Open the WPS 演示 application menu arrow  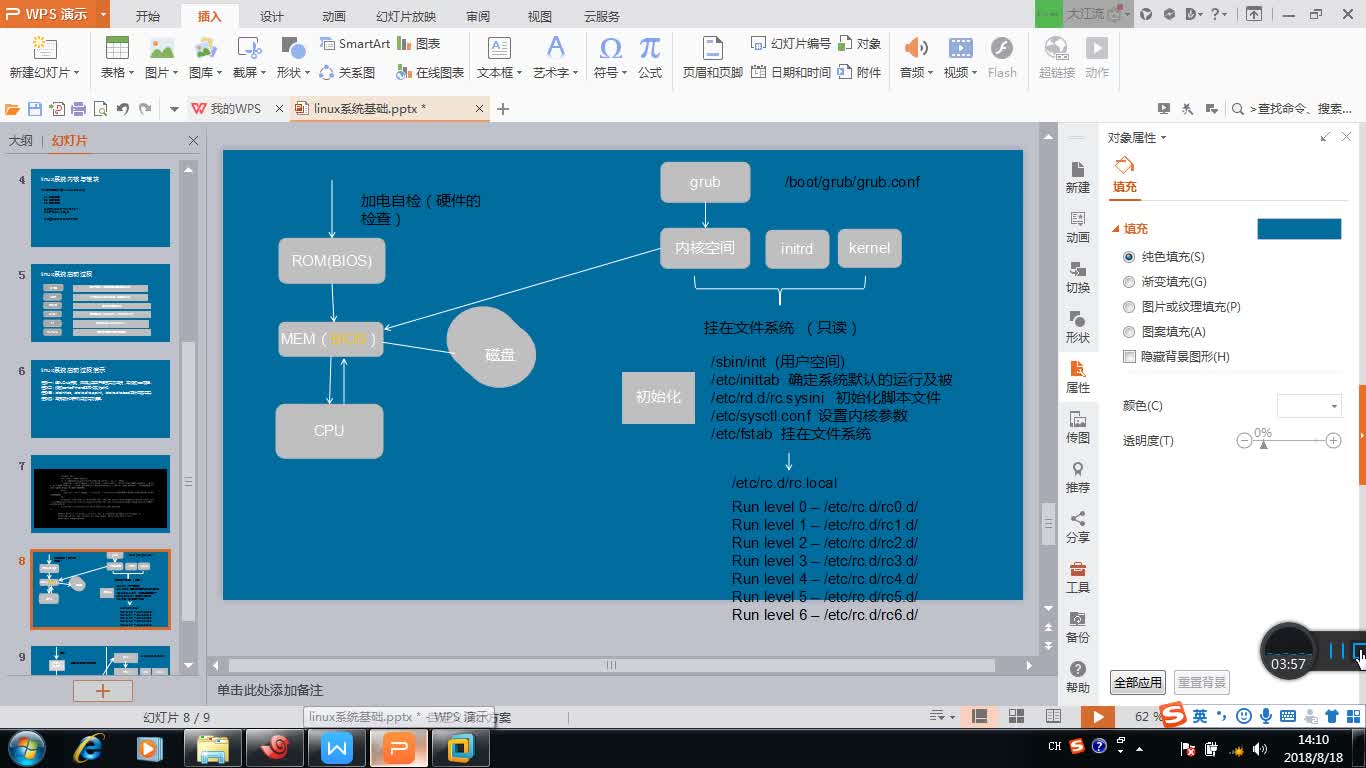(103, 15)
